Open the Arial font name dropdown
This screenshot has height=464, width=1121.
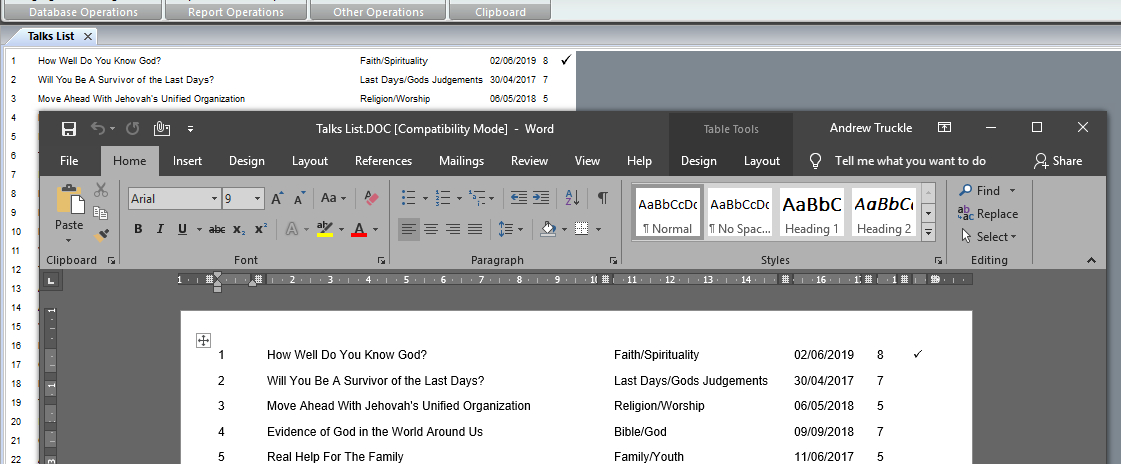214,199
